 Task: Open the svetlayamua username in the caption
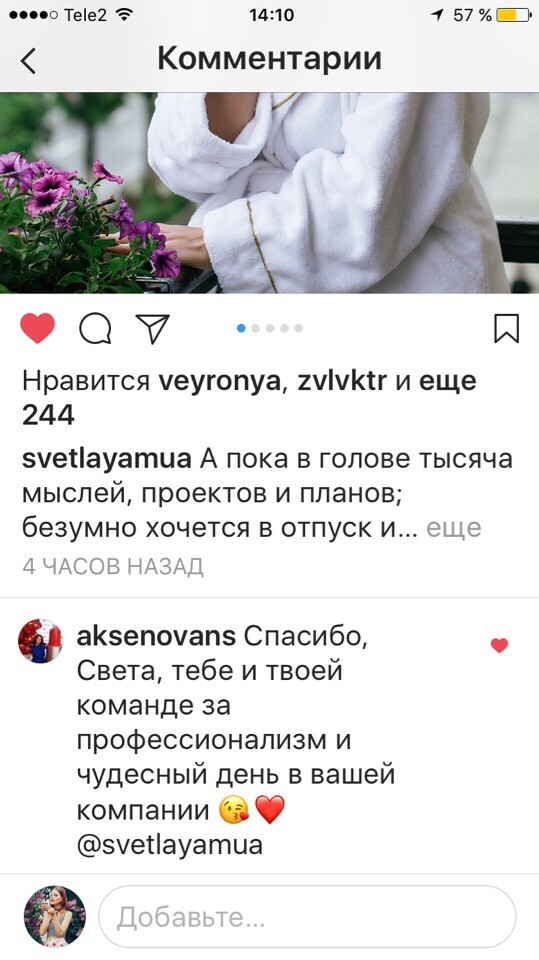coord(107,460)
